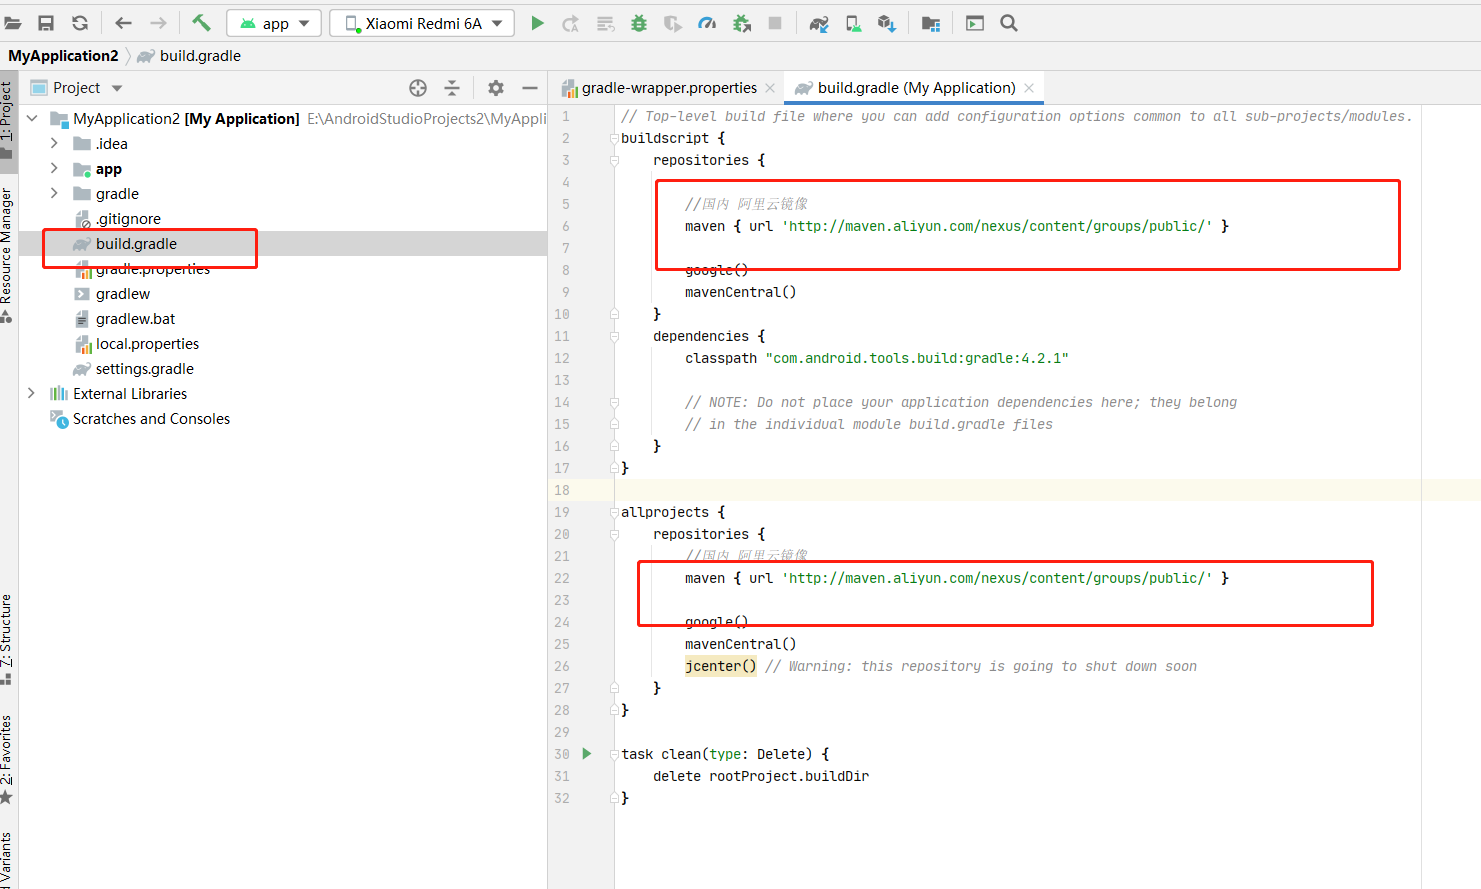Click the aliyun maven url on line 6
1481x889 pixels.
[x=996, y=226]
